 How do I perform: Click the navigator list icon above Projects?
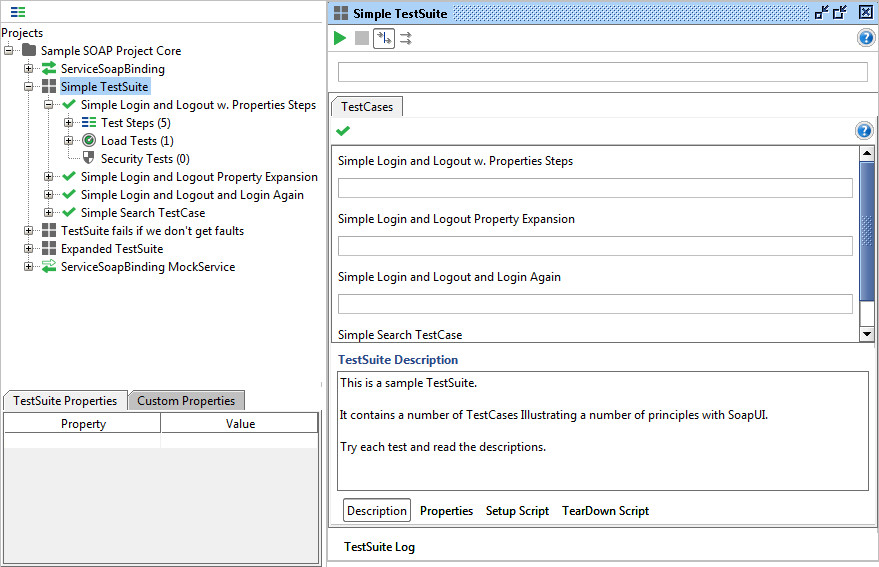(x=18, y=12)
